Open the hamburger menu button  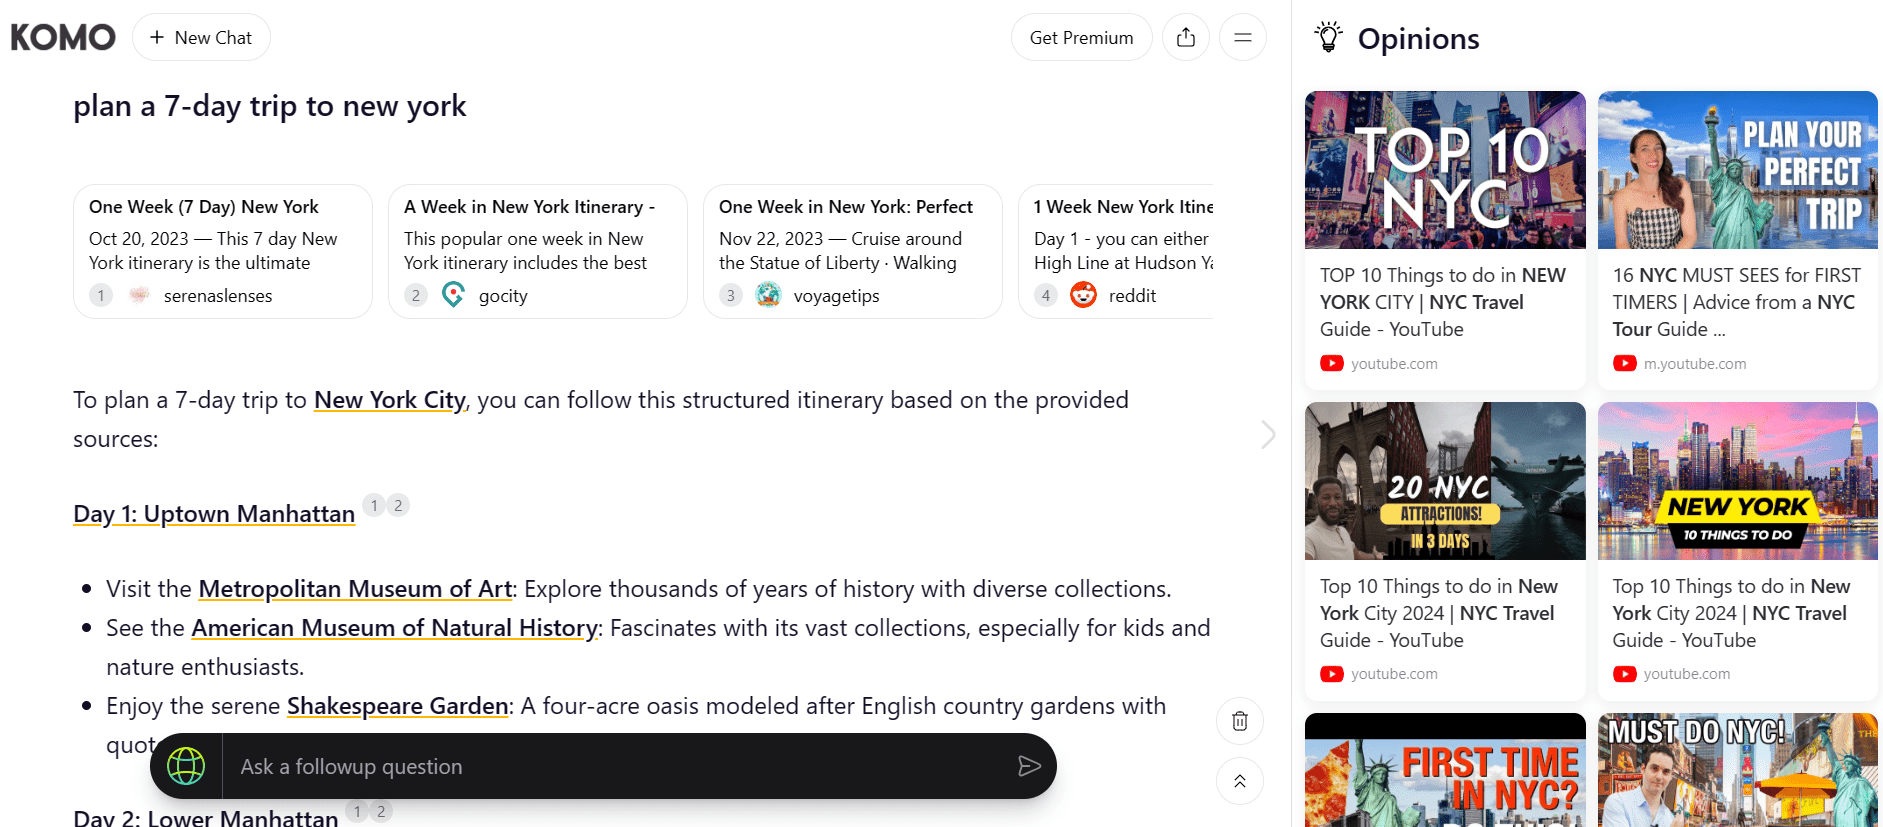[1243, 38]
